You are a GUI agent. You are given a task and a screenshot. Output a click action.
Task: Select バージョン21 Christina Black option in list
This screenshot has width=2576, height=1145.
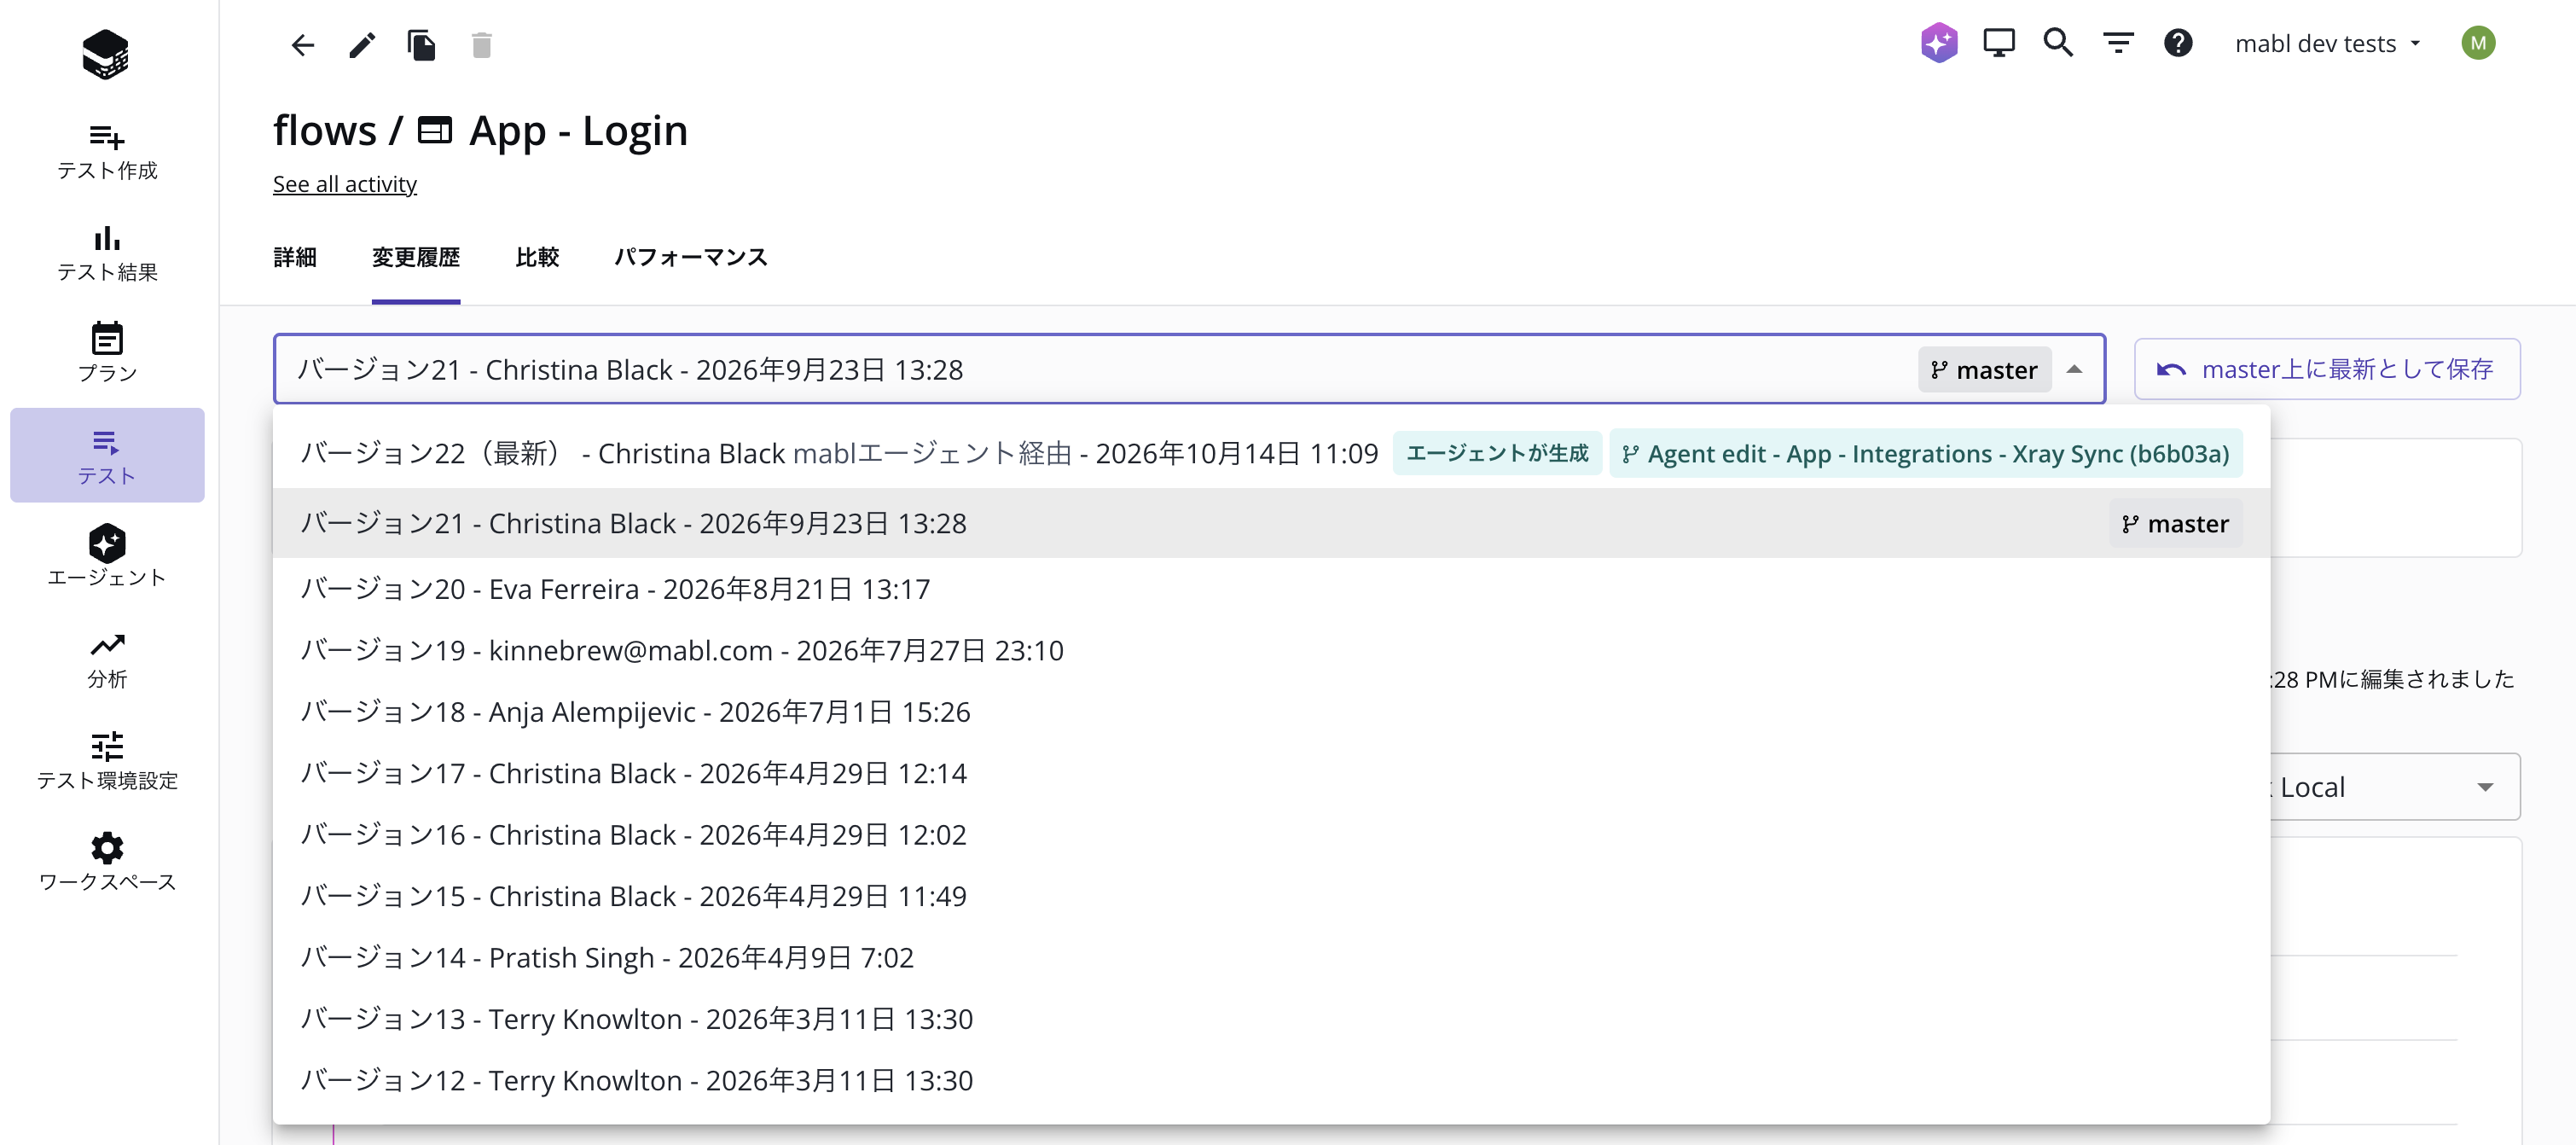(1271, 523)
